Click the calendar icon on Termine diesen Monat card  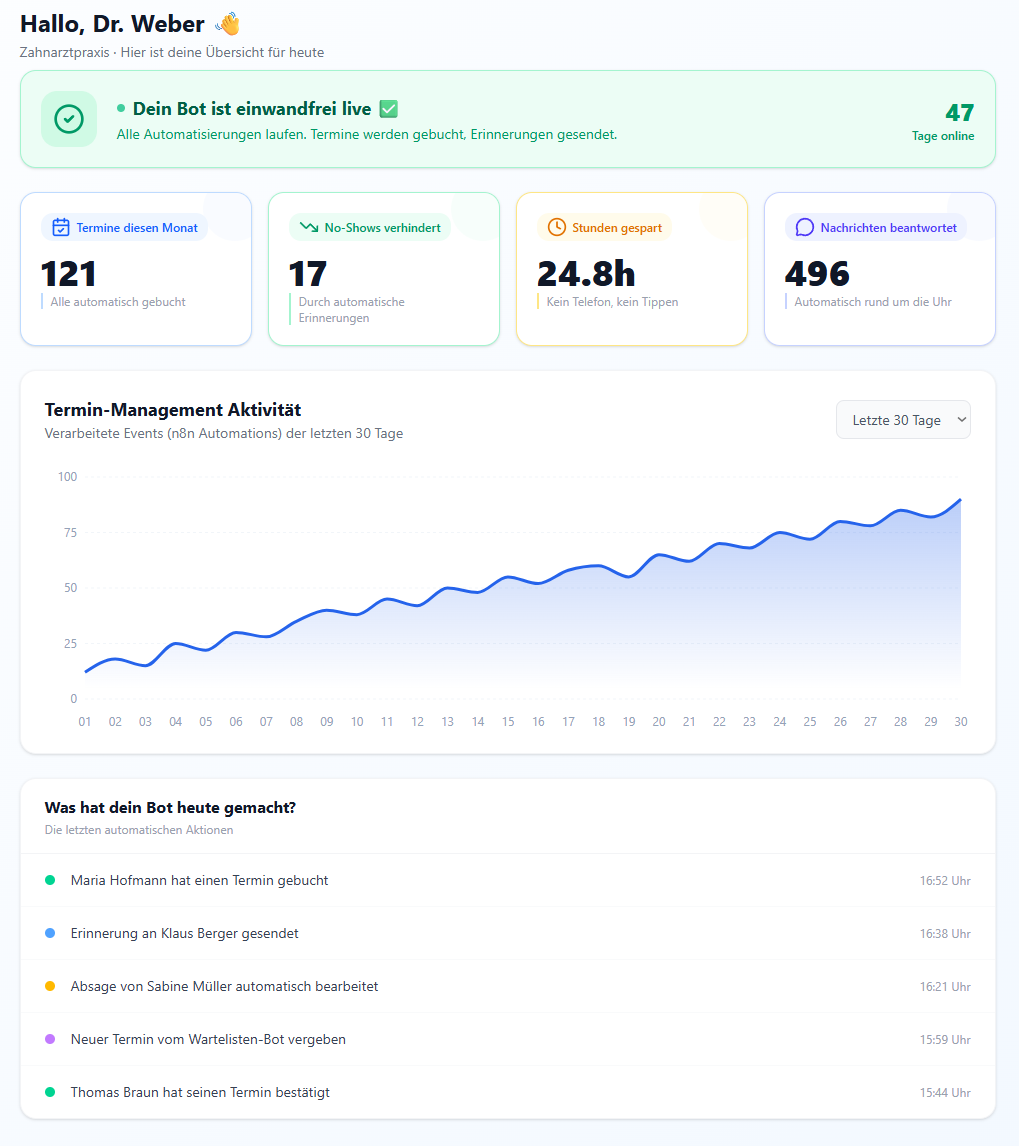click(x=59, y=227)
